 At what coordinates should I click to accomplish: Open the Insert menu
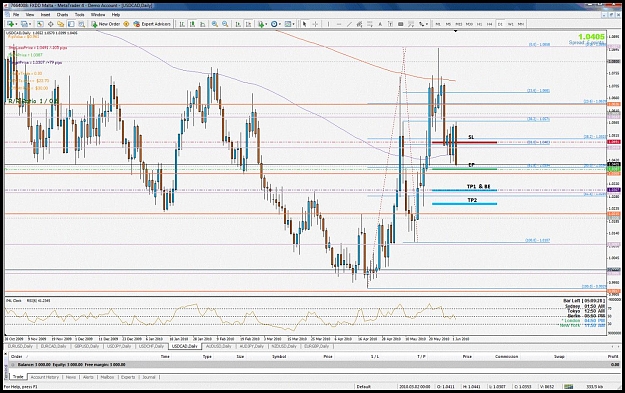tap(45, 14)
